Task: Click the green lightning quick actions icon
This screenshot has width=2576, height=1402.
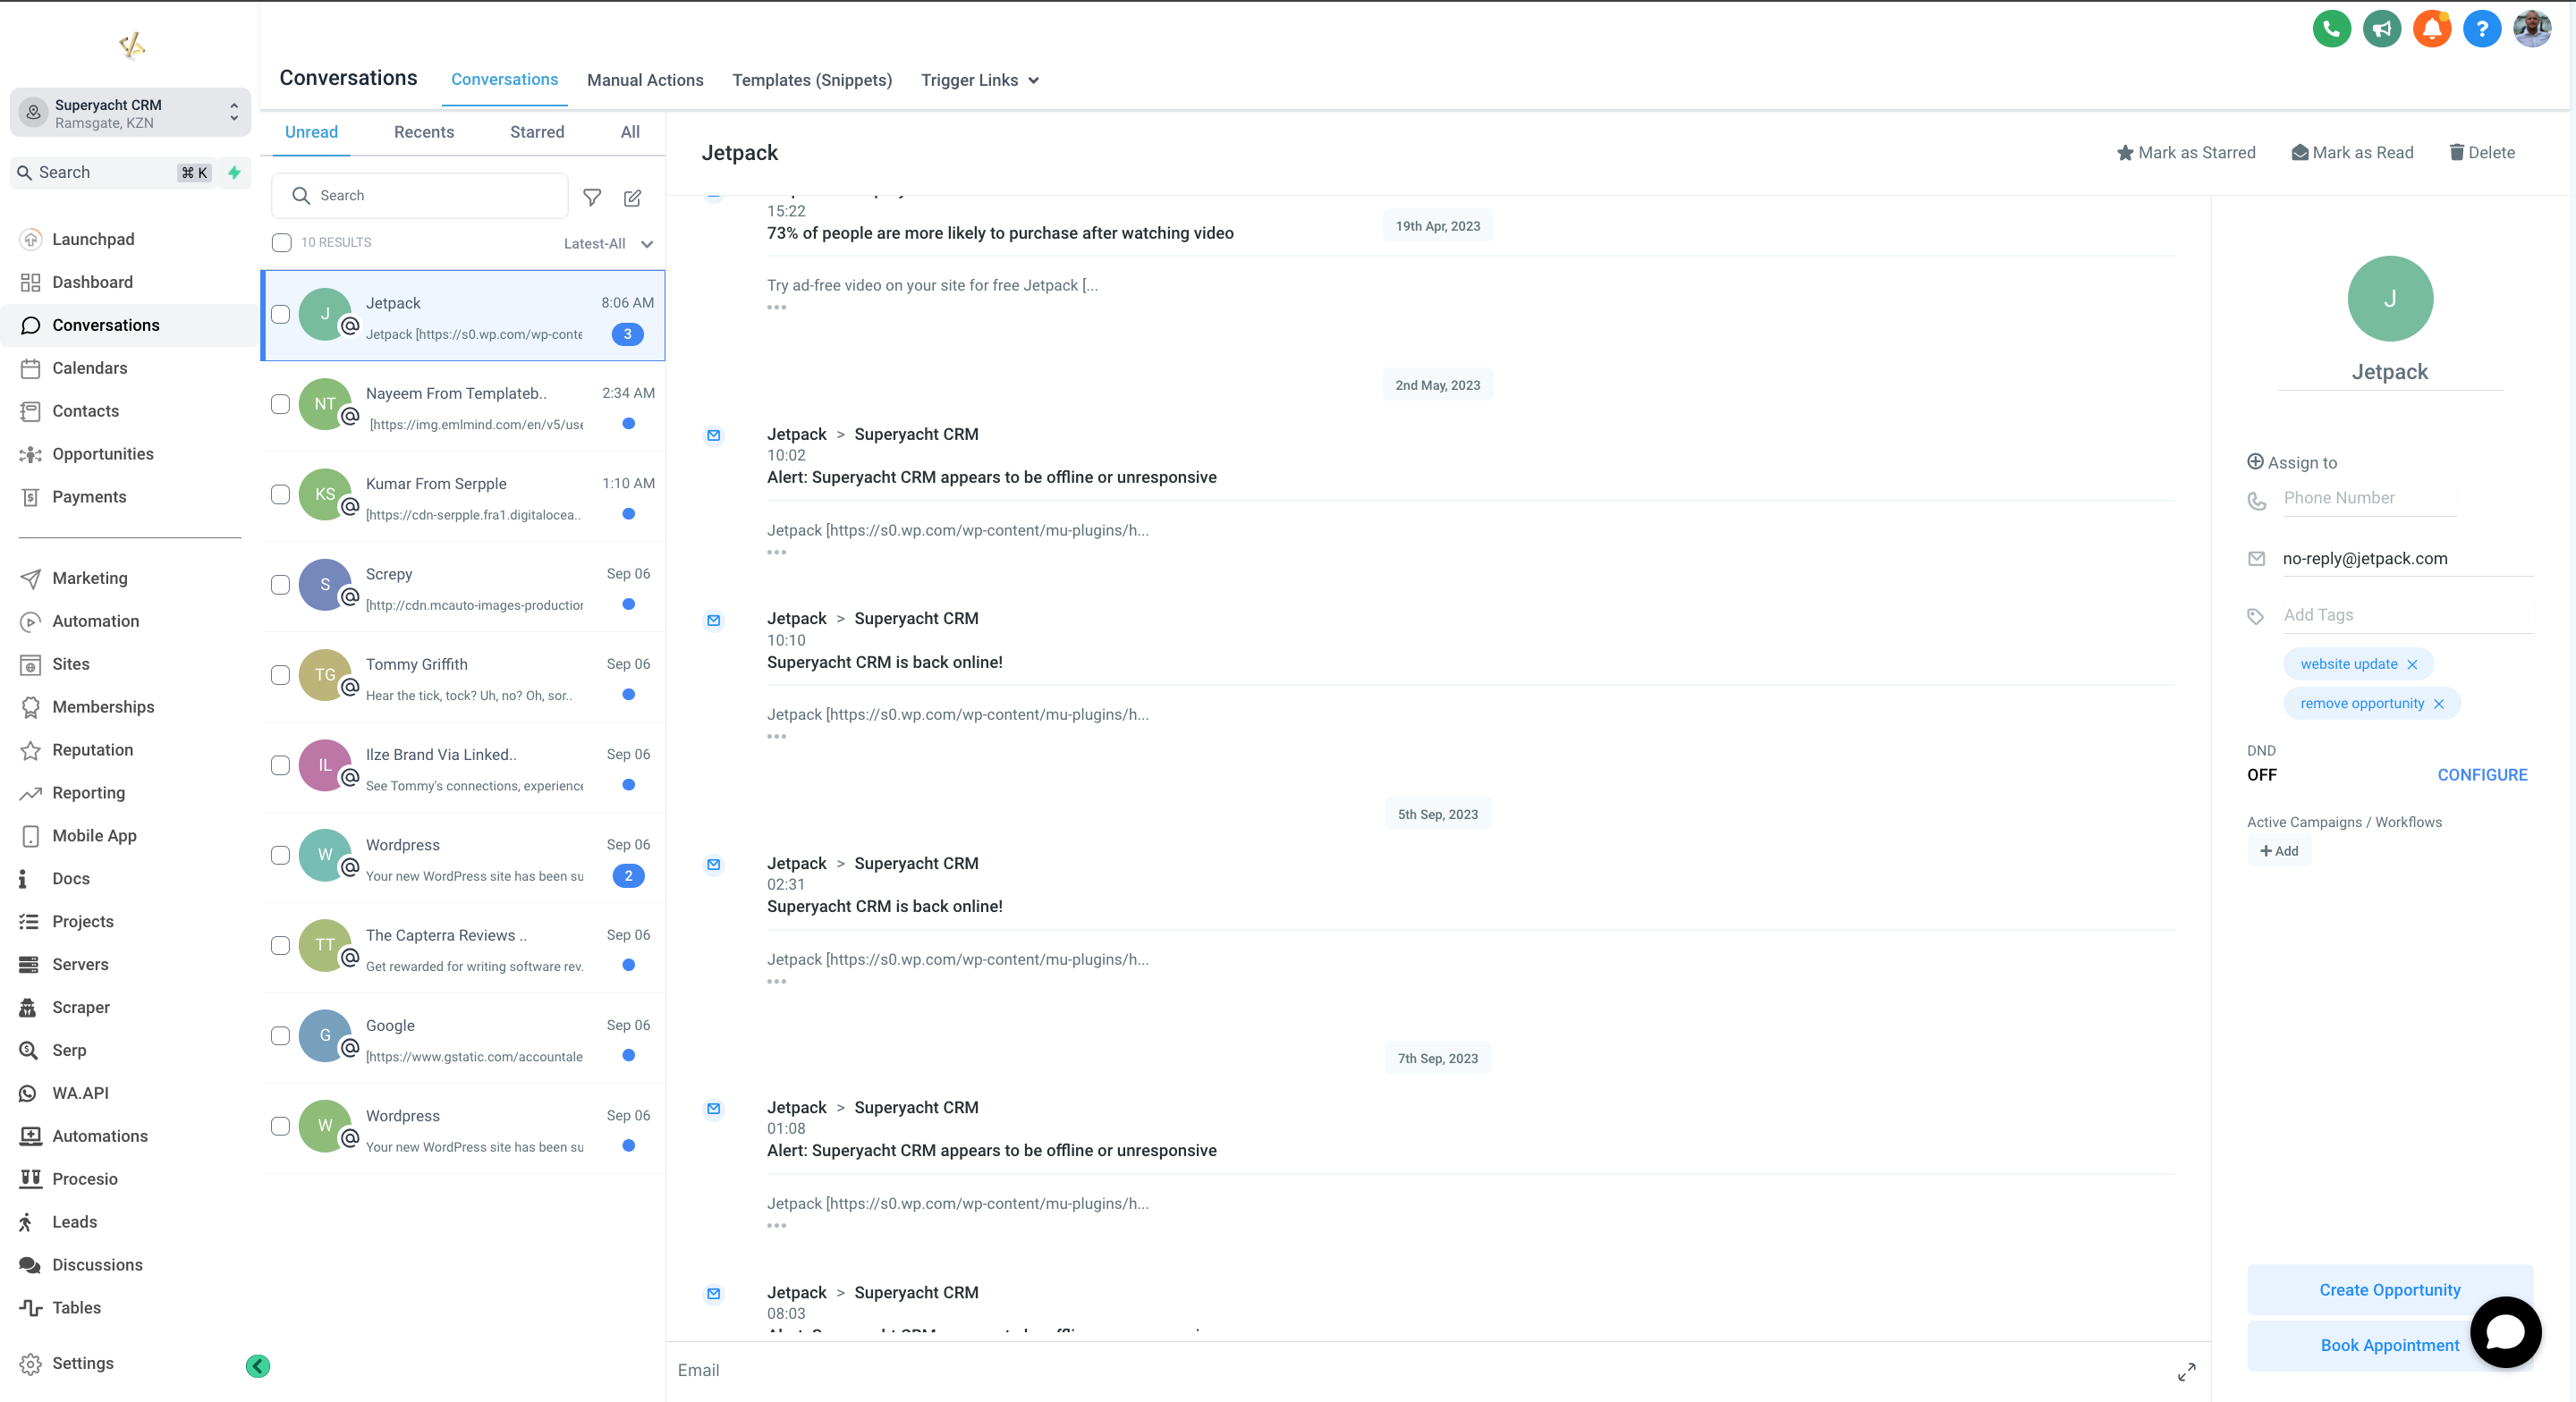Action: [x=234, y=172]
